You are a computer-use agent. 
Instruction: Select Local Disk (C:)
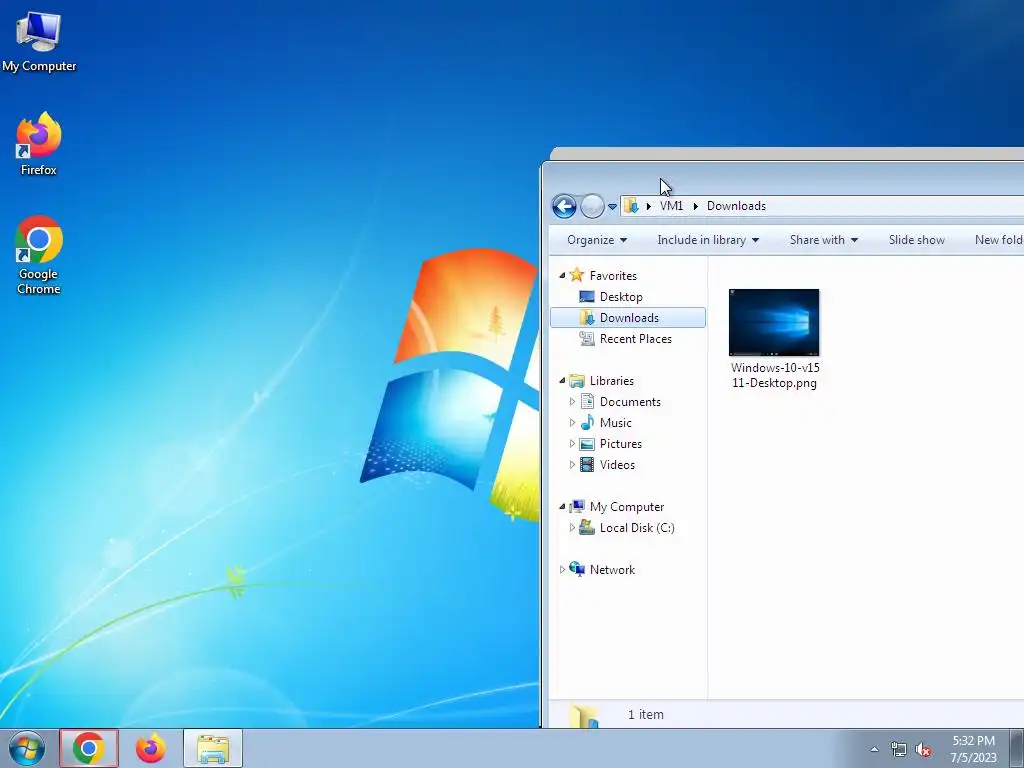637,528
